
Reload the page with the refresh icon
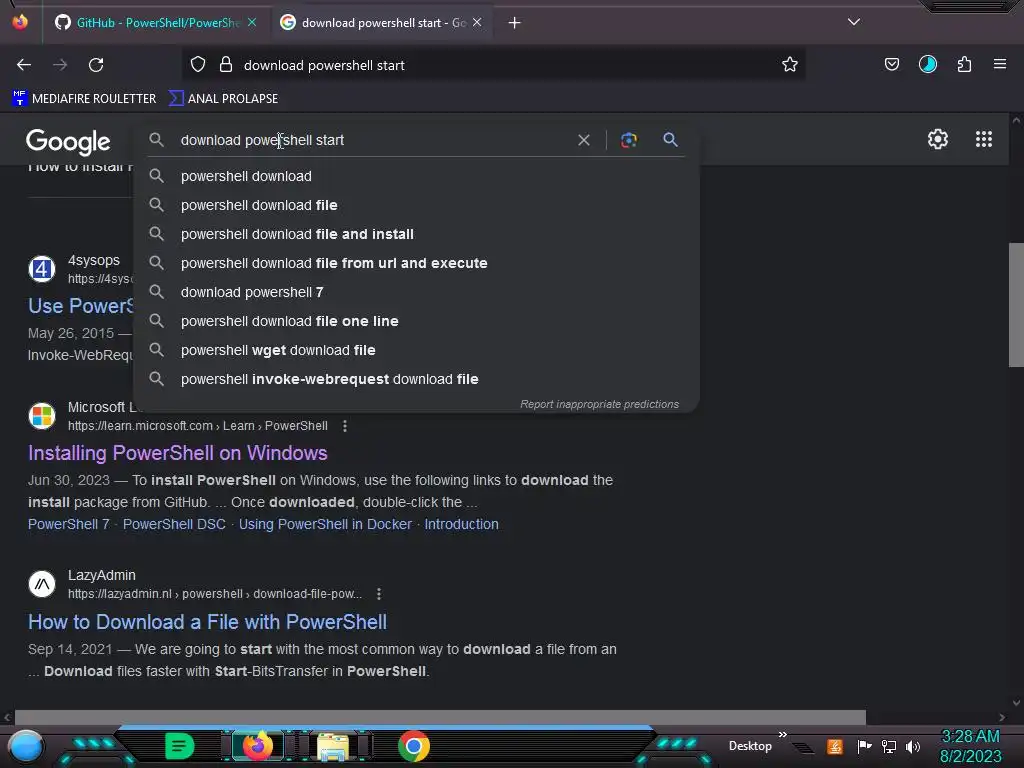coord(96,65)
